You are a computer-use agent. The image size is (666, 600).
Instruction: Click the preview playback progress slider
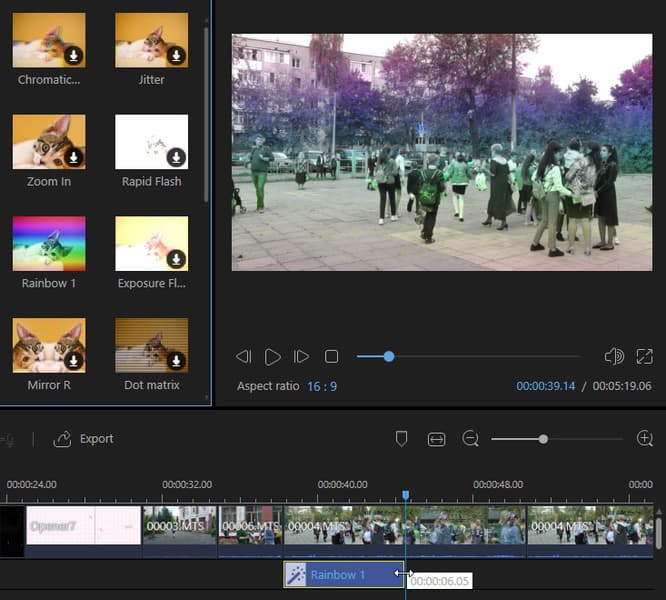point(469,357)
